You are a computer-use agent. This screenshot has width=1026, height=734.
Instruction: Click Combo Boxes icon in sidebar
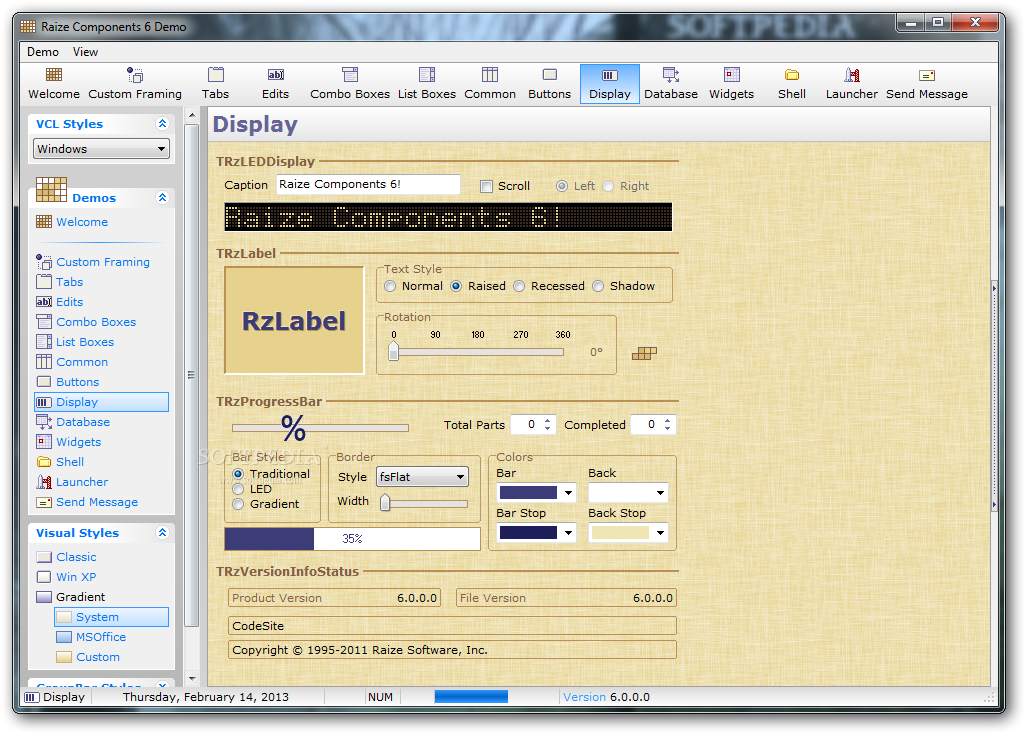point(44,322)
